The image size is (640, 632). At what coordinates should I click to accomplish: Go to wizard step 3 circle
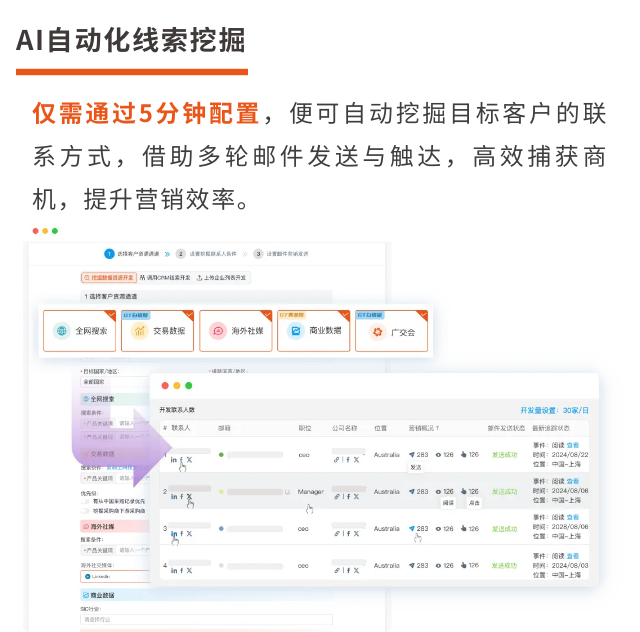[258, 254]
